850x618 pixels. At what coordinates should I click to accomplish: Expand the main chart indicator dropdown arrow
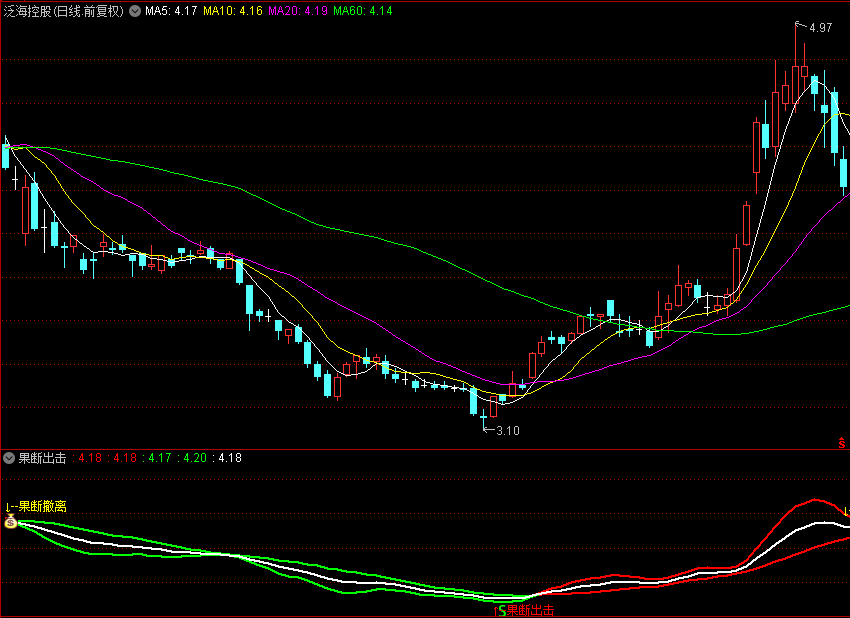tap(135, 11)
